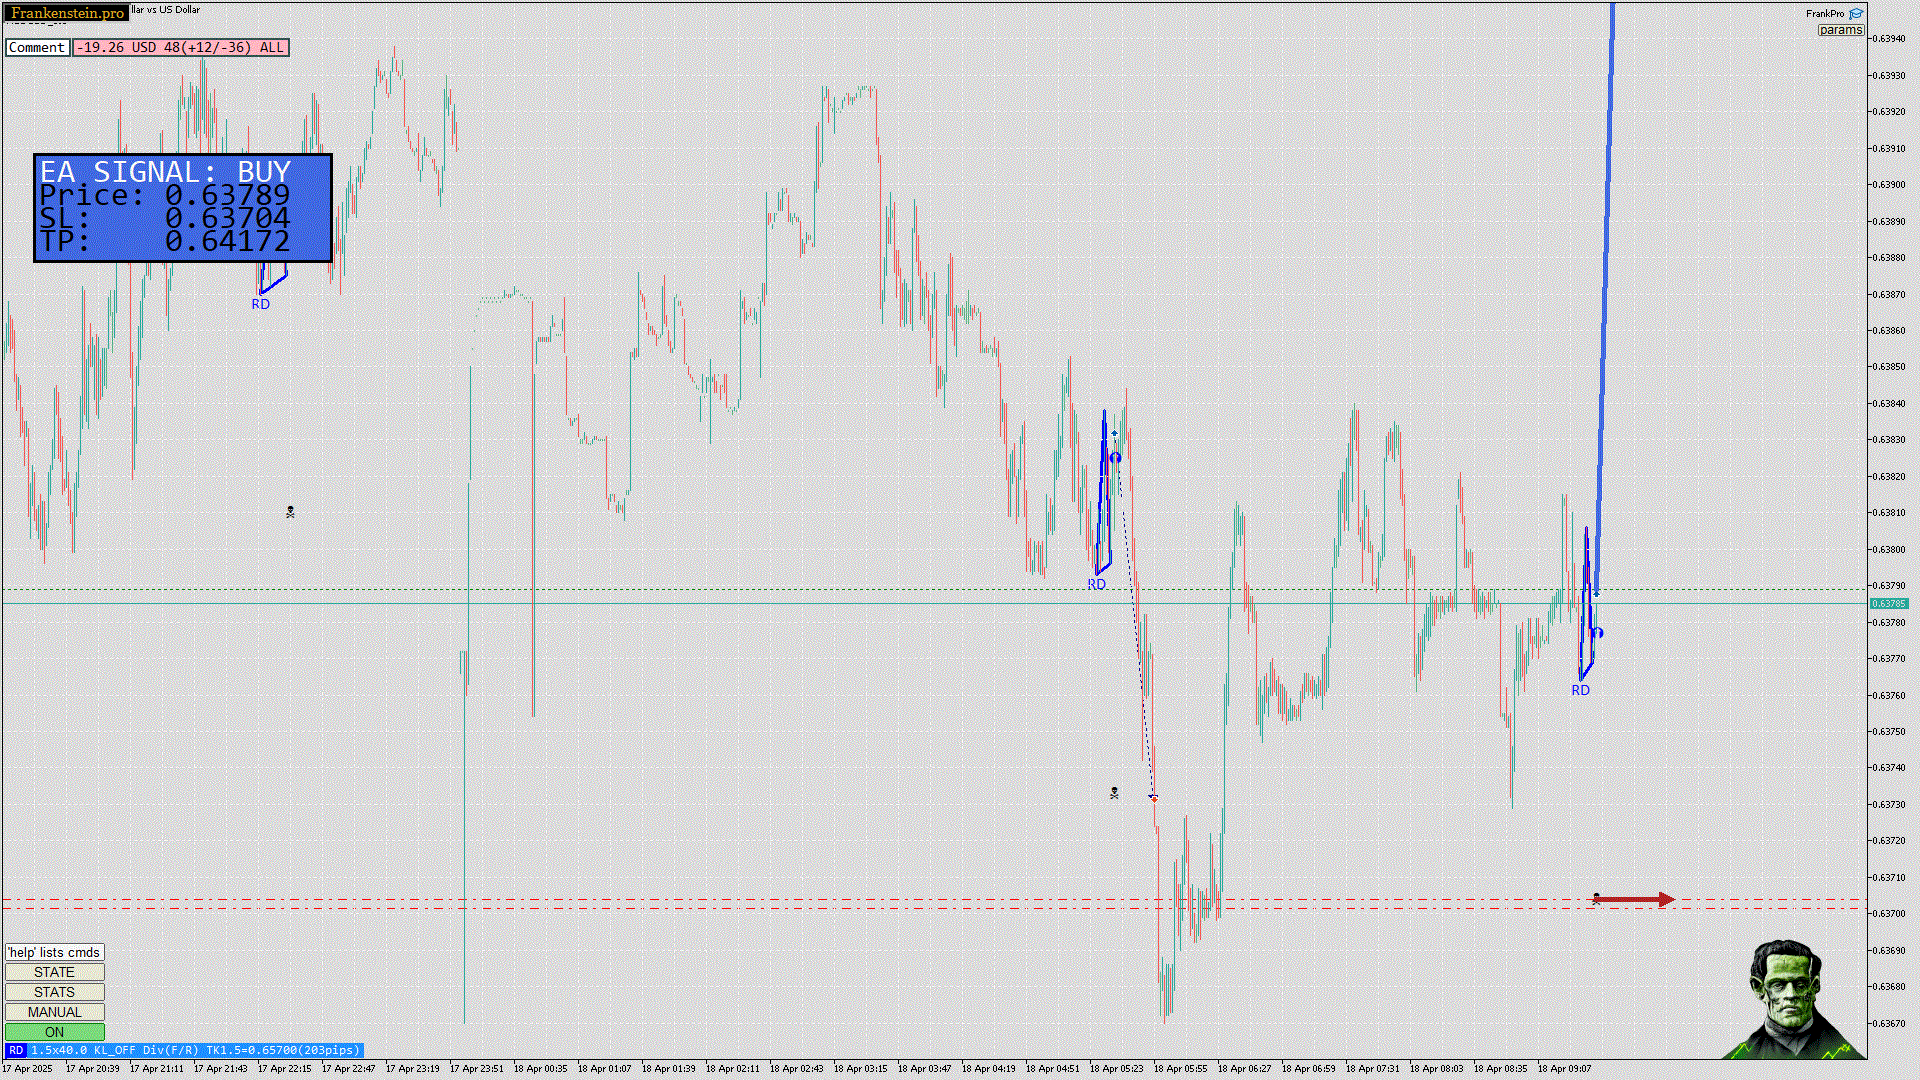Click the red arrow marker near stop-loss line
1920x1080 pixels.
1634,900
